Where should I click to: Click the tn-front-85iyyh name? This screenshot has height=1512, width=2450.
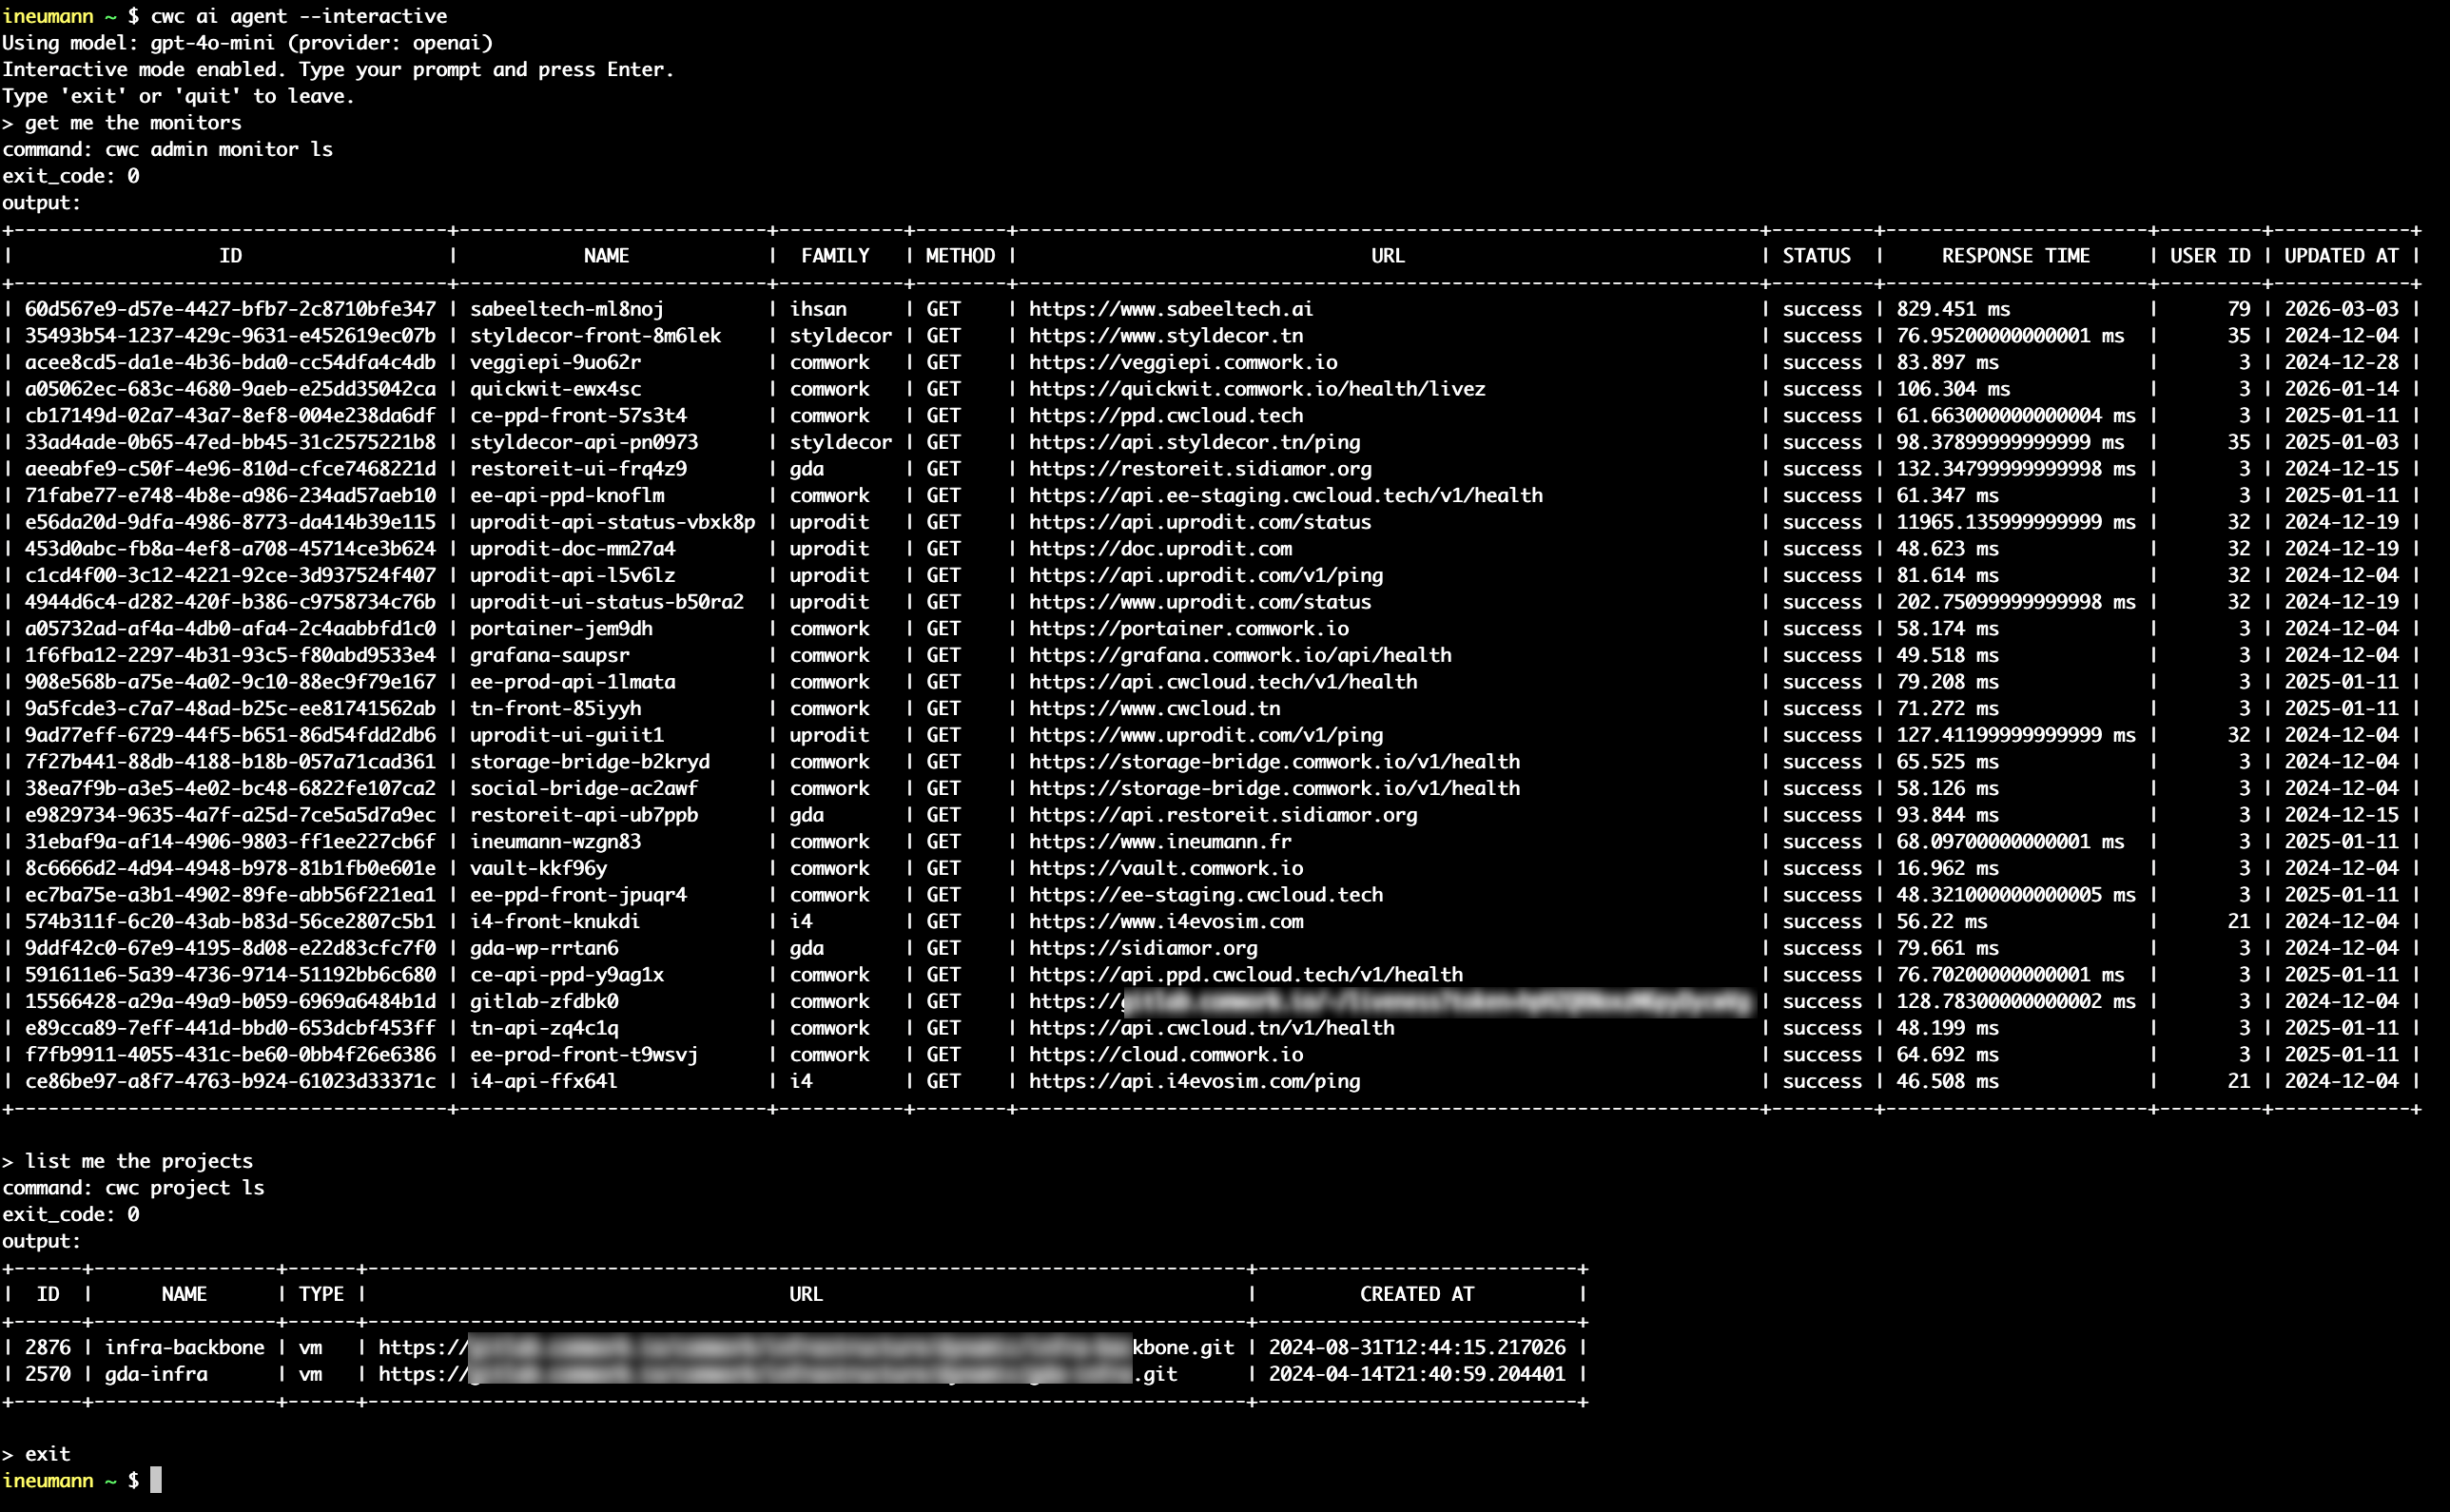(x=555, y=709)
